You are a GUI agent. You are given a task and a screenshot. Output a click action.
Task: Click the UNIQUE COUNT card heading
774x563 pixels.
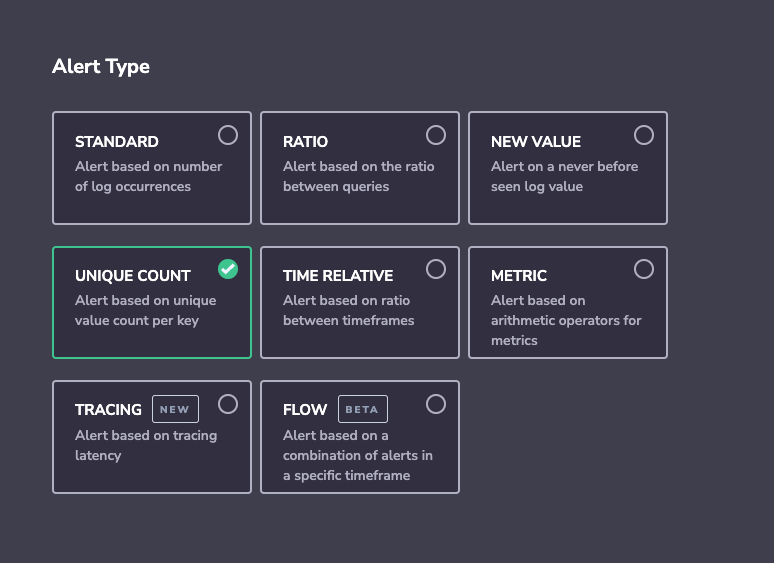click(133, 276)
